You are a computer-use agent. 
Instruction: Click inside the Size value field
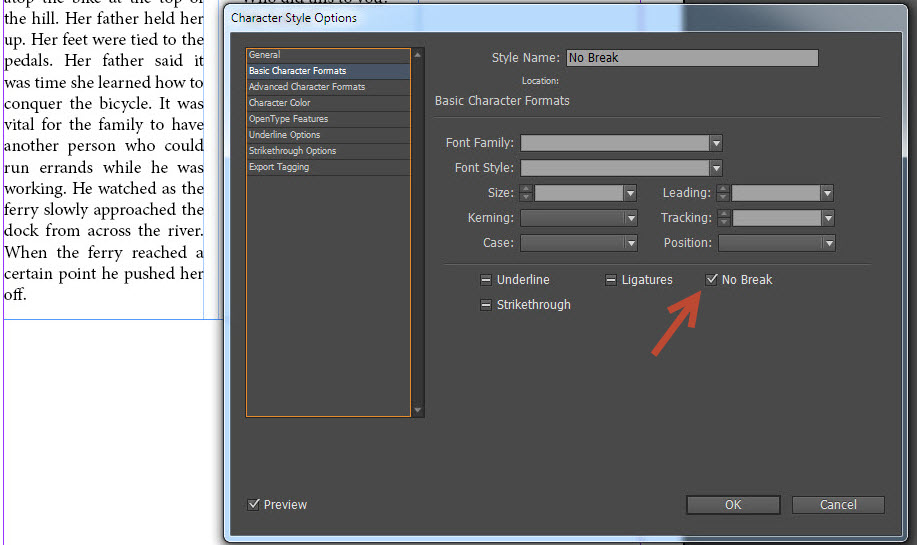pyautogui.click(x=578, y=193)
